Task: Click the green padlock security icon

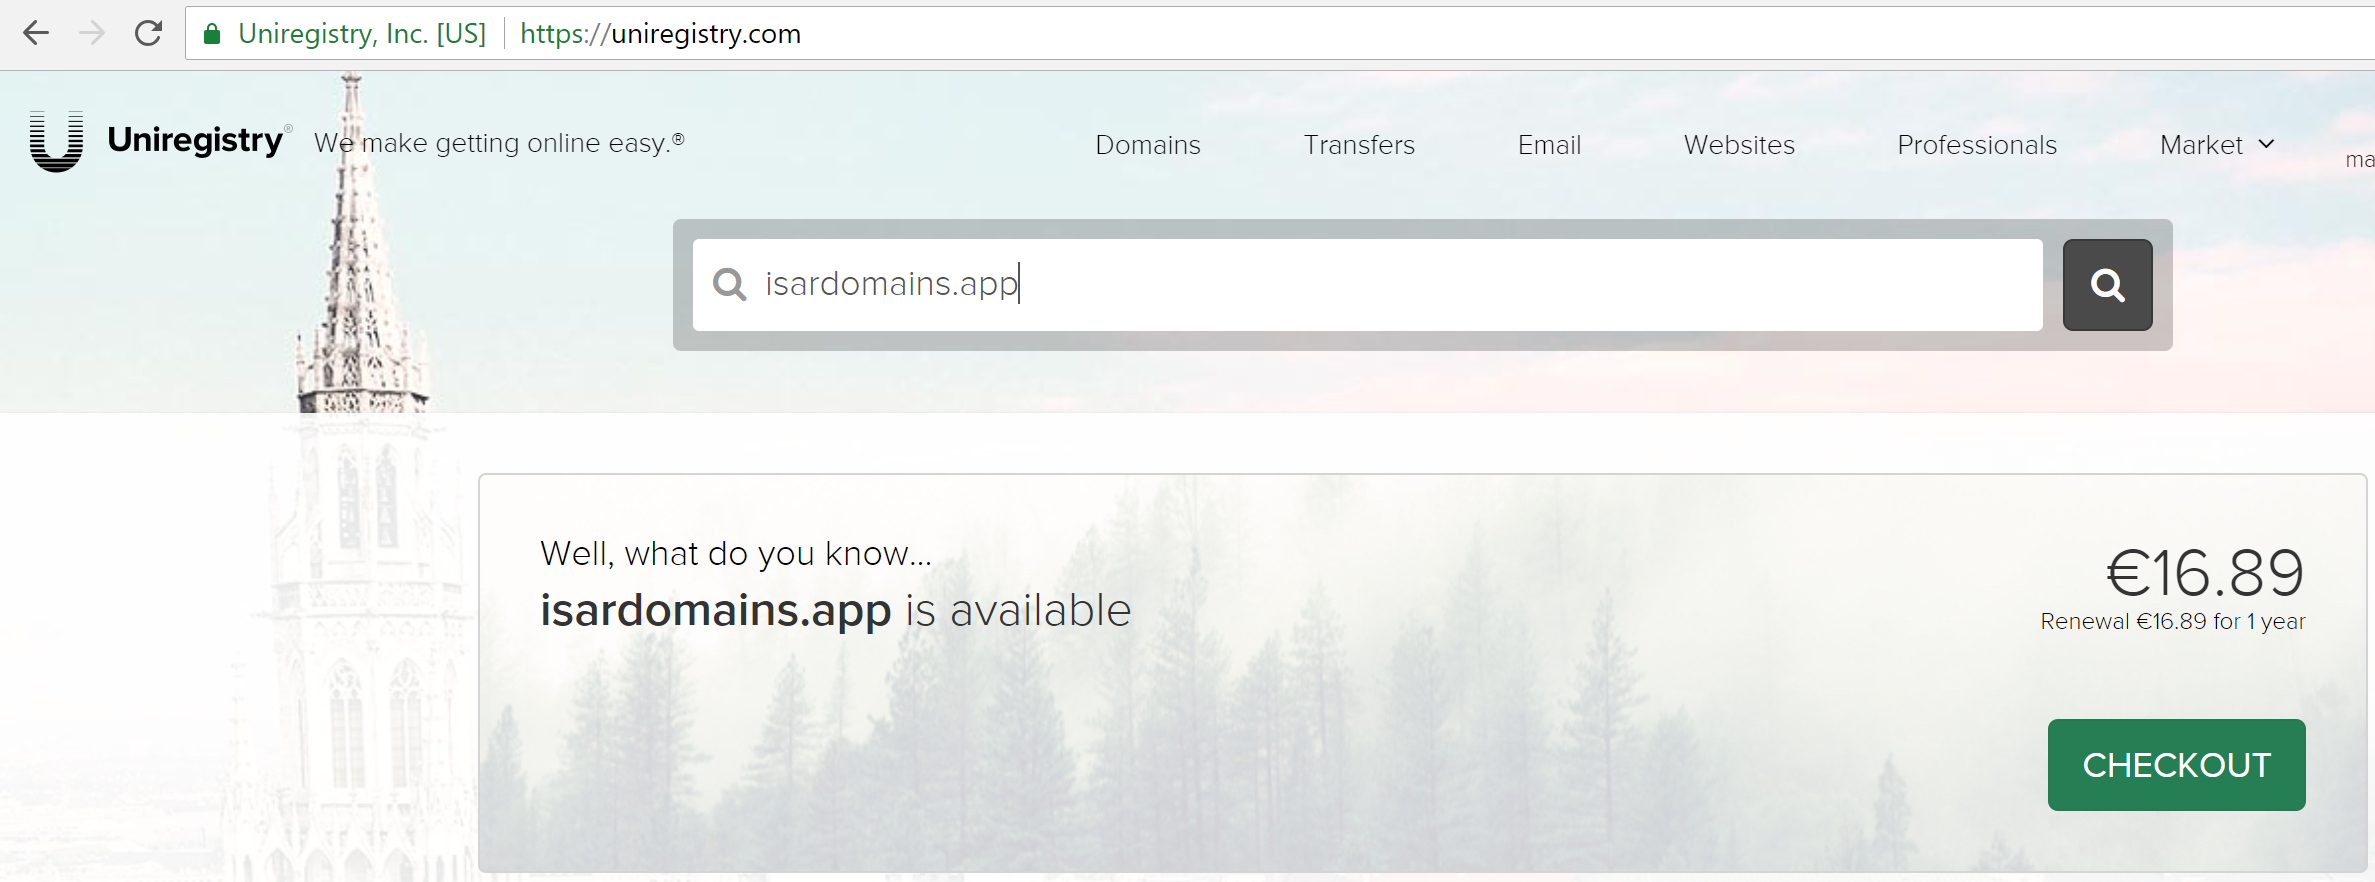Action: coord(211,34)
